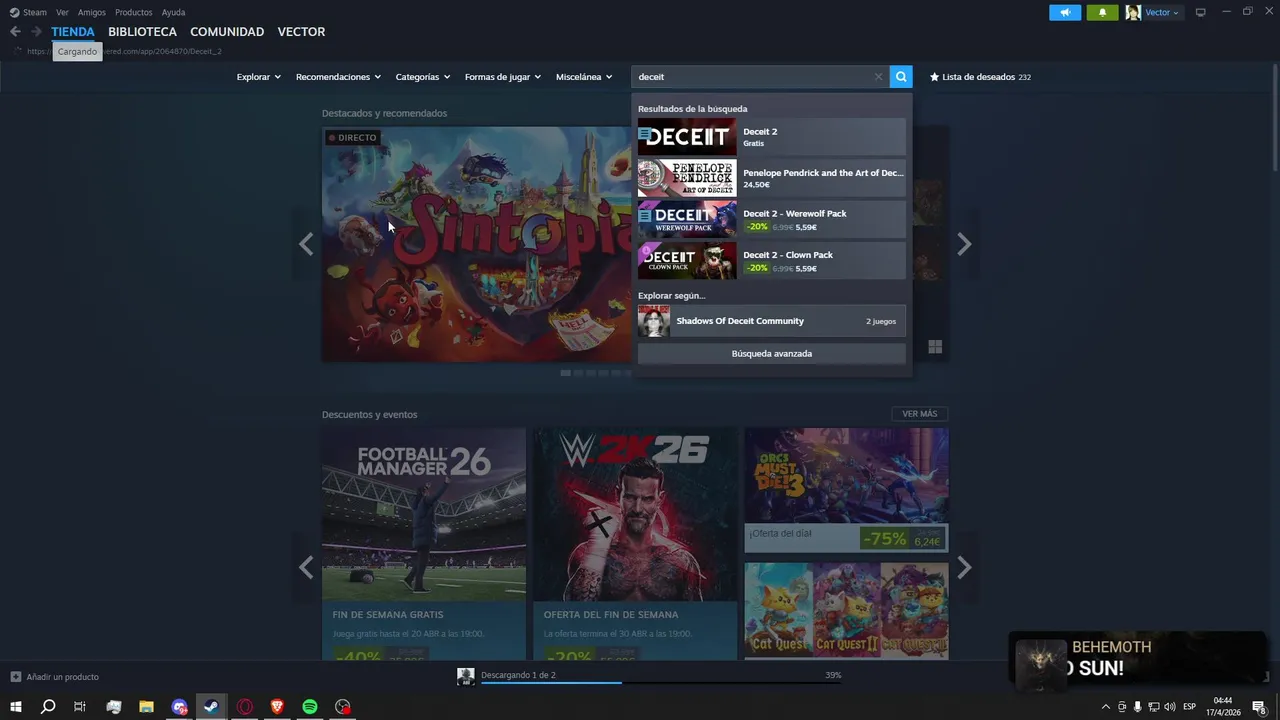Go forward with the right navigation arrow
The image size is (1280, 720).
(x=36, y=32)
